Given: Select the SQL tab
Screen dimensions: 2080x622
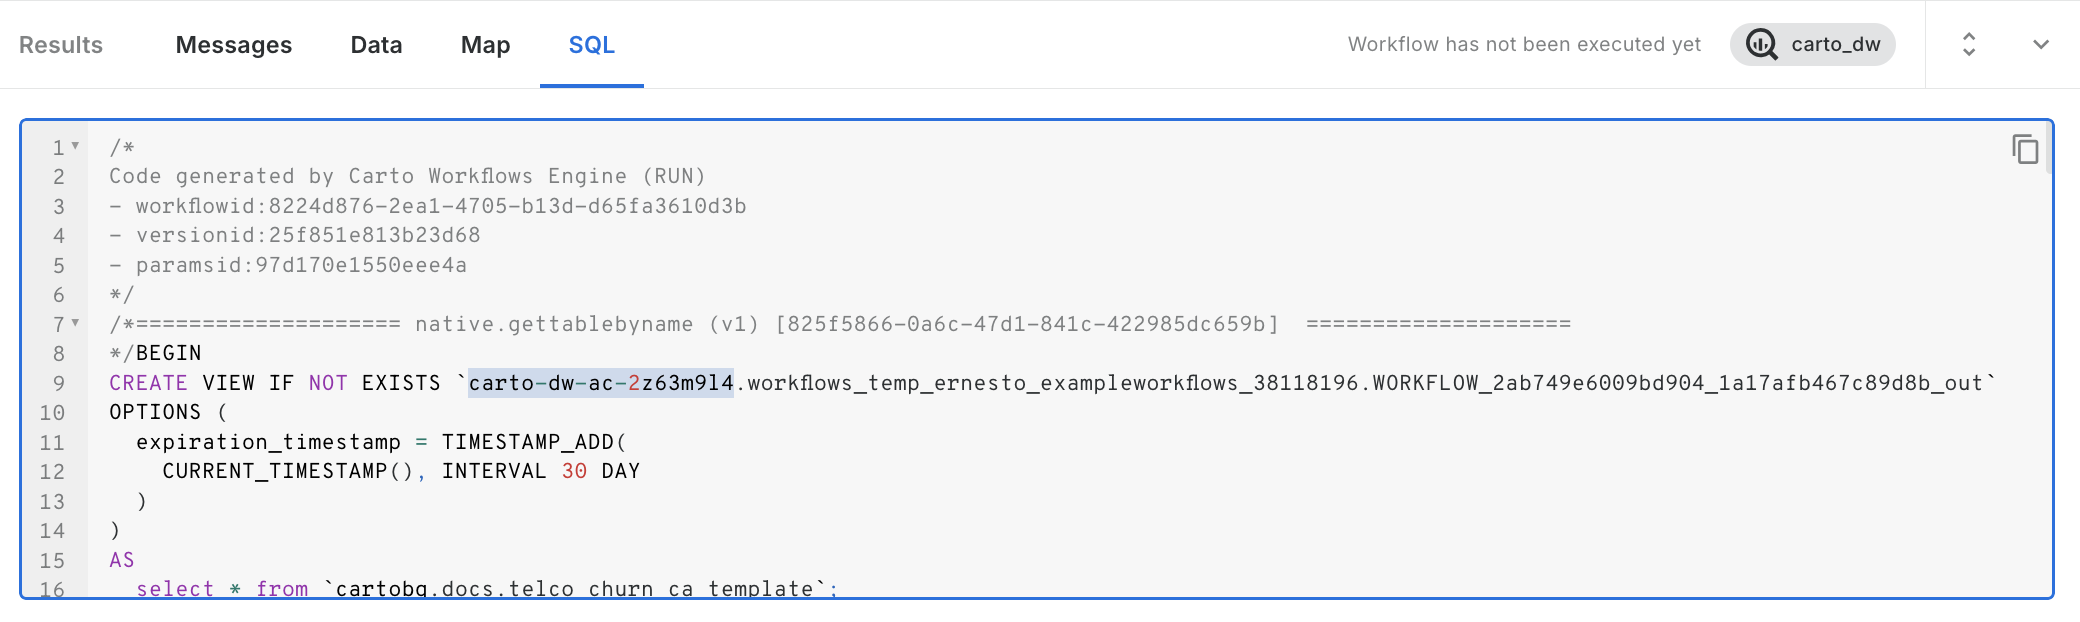Looking at the screenshot, I should click(592, 45).
